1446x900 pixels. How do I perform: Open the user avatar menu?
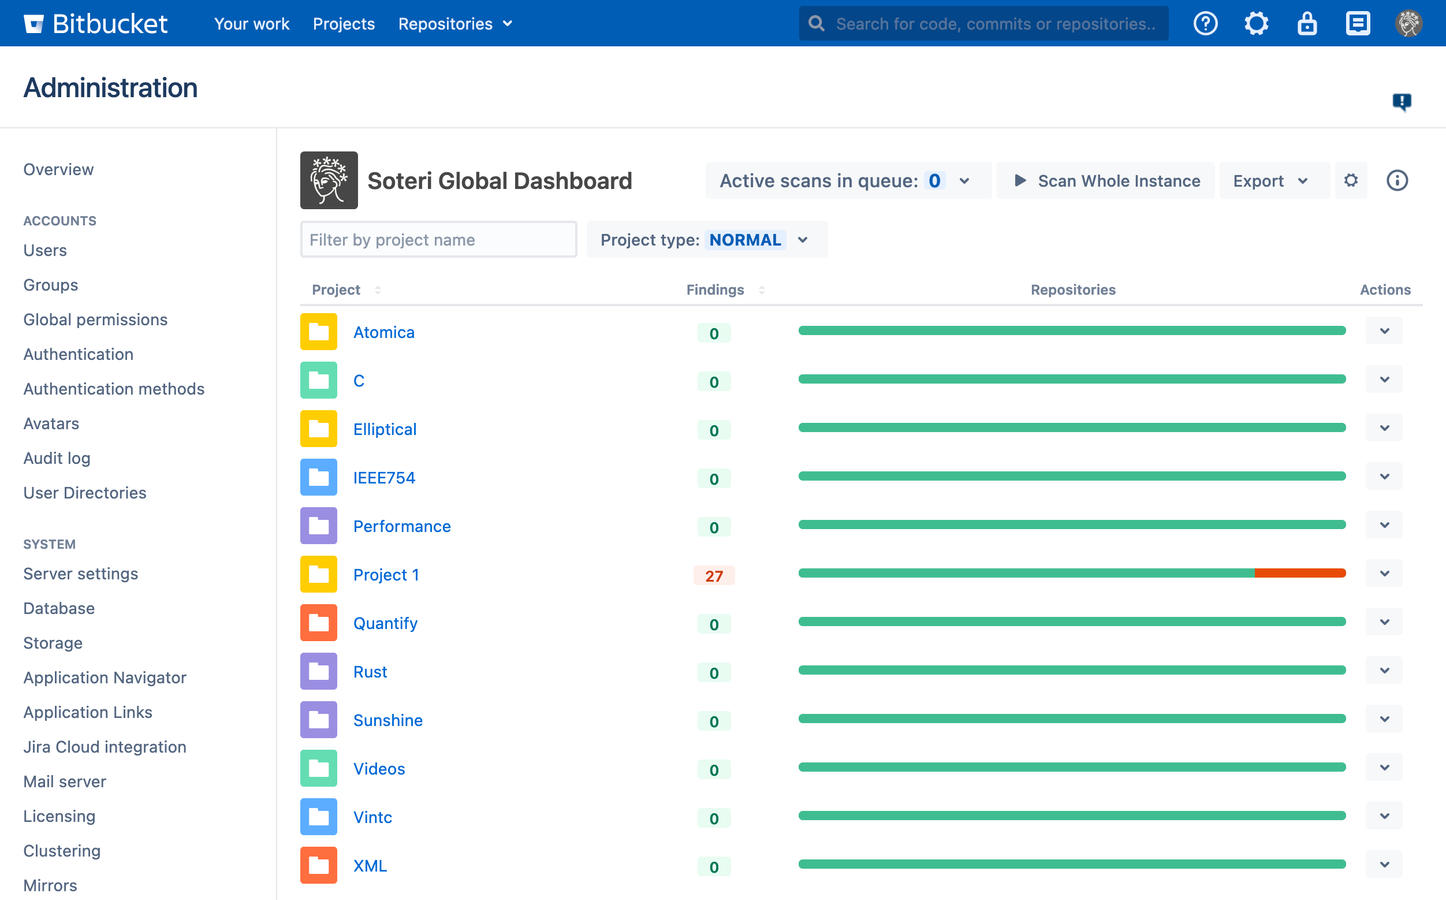coord(1409,23)
